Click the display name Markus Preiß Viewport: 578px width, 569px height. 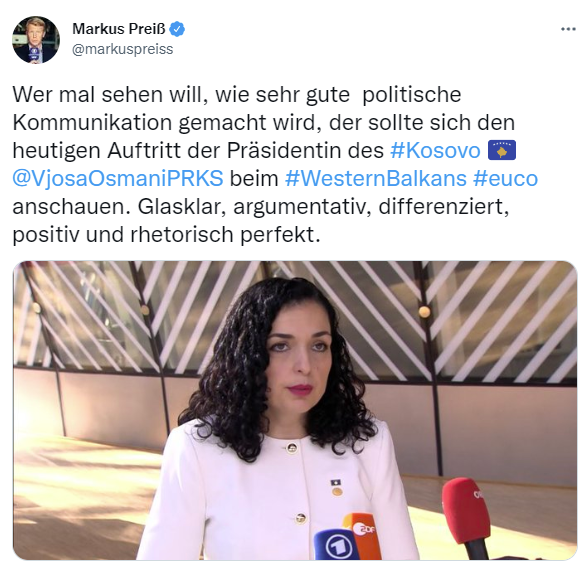(x=119, y=29)
